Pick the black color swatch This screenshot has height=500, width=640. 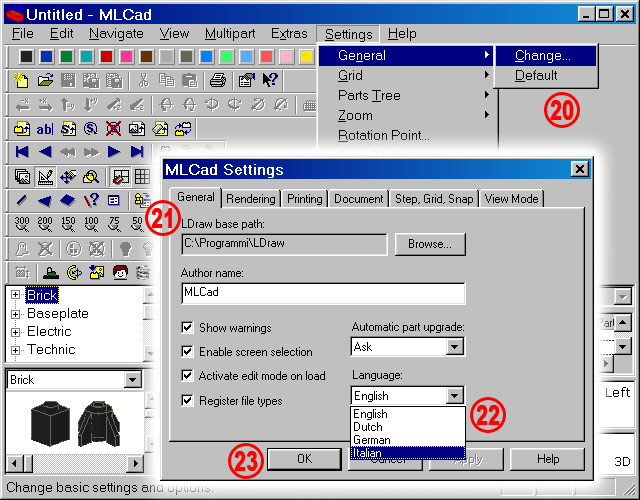coord(26,56)
